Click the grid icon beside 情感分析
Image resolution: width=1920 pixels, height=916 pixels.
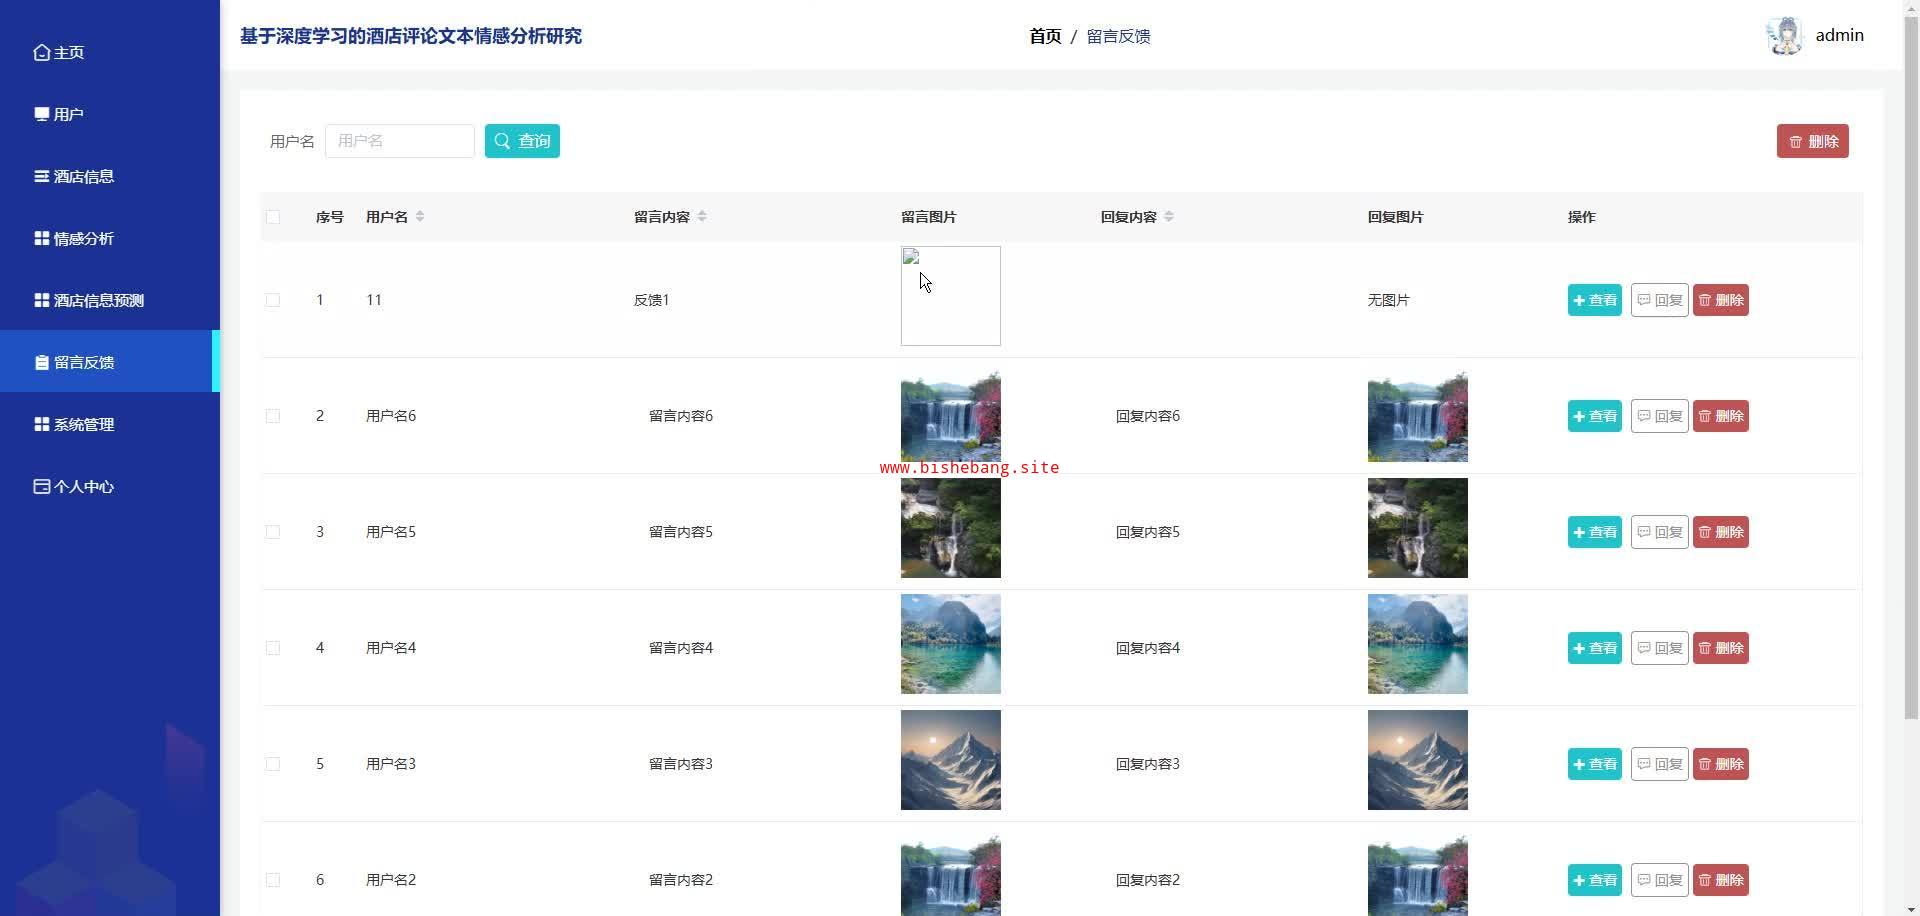coord(41,238)
